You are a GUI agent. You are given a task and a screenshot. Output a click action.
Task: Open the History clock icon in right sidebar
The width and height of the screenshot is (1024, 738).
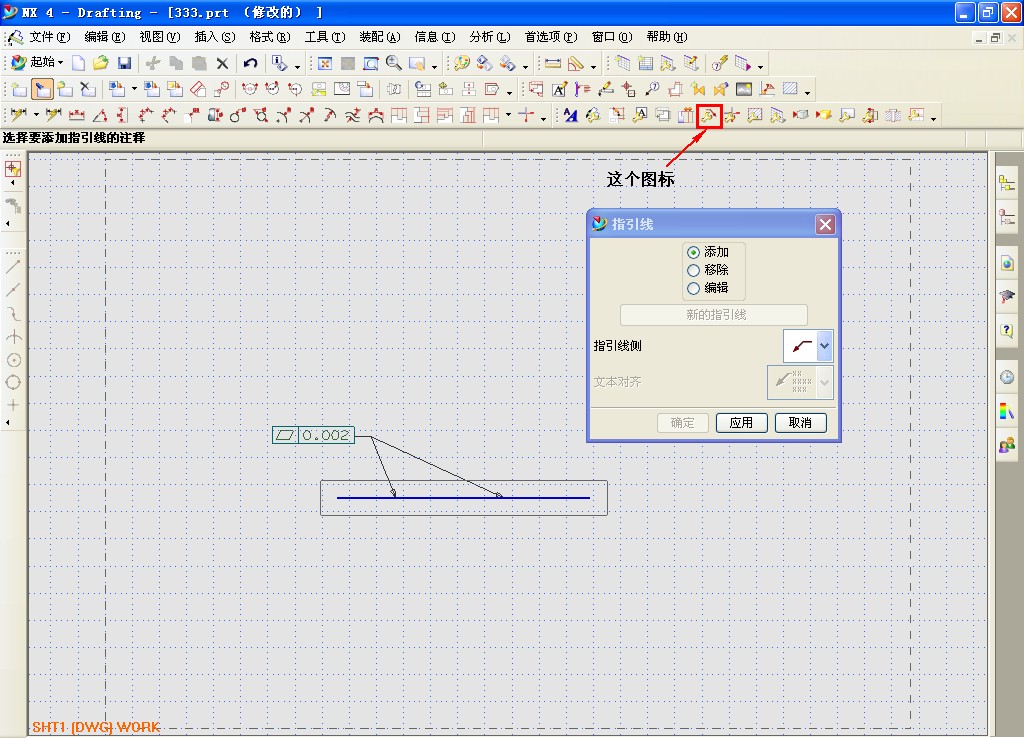[1007, 377]
